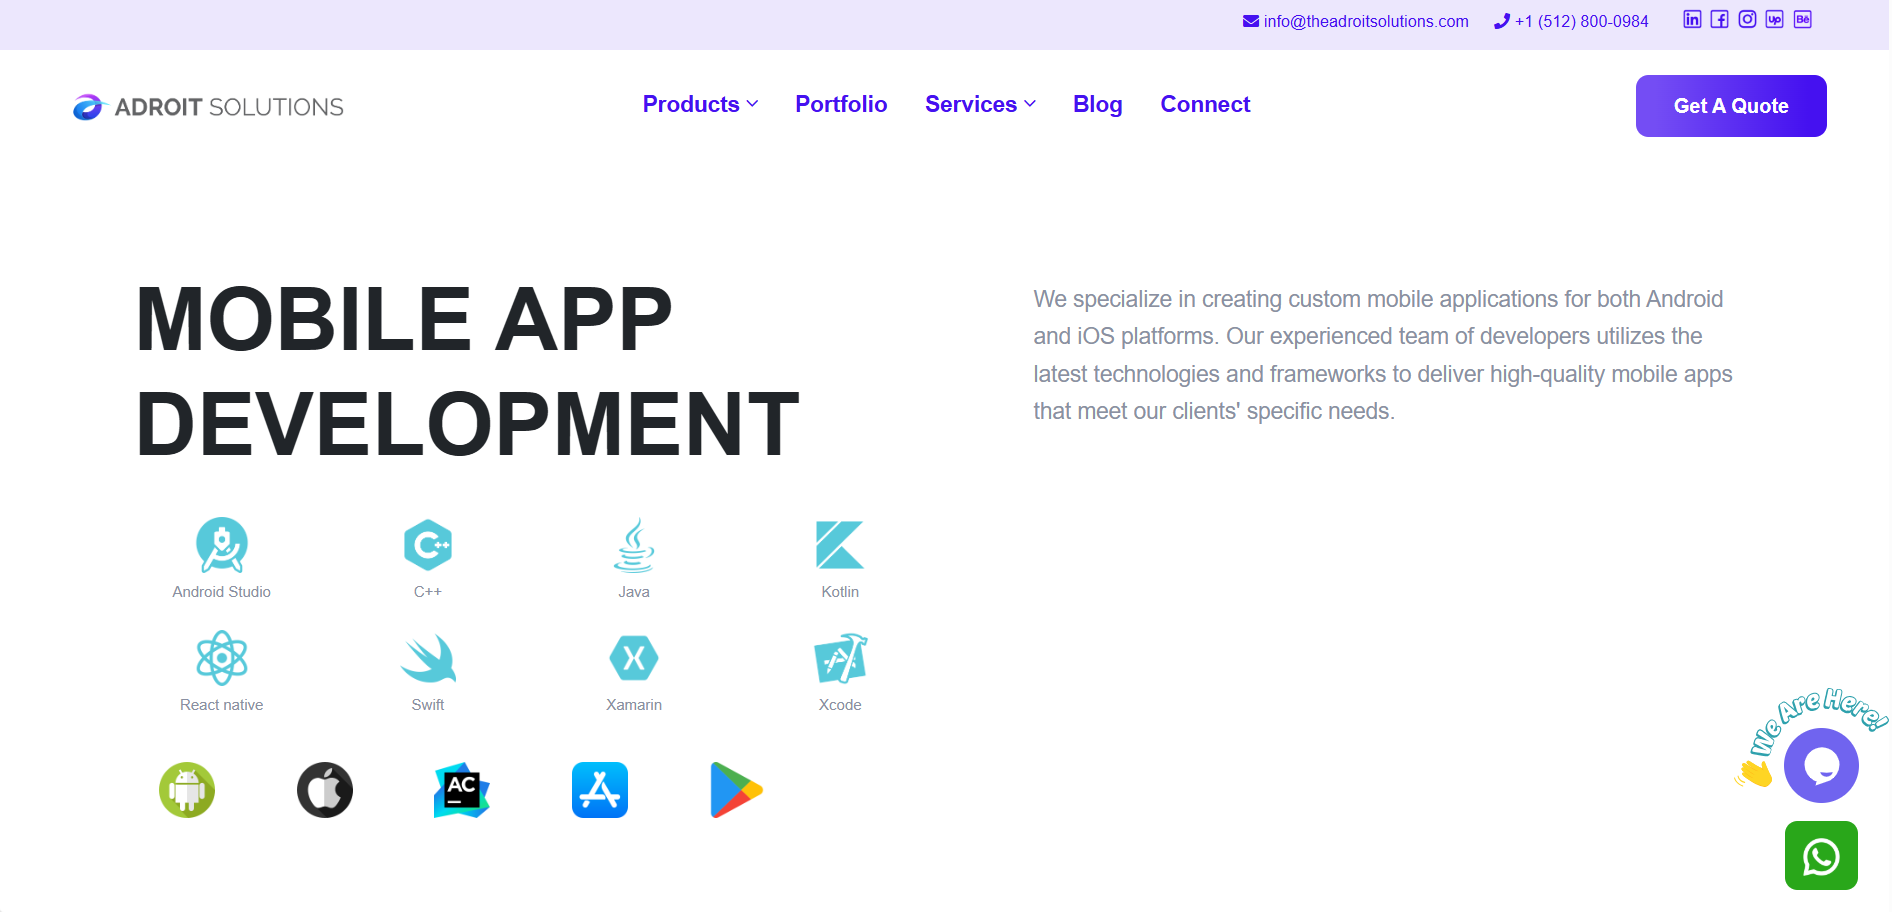
Task: Click the "We specialize in creating" paragraph
Action: coord(1383,355)
